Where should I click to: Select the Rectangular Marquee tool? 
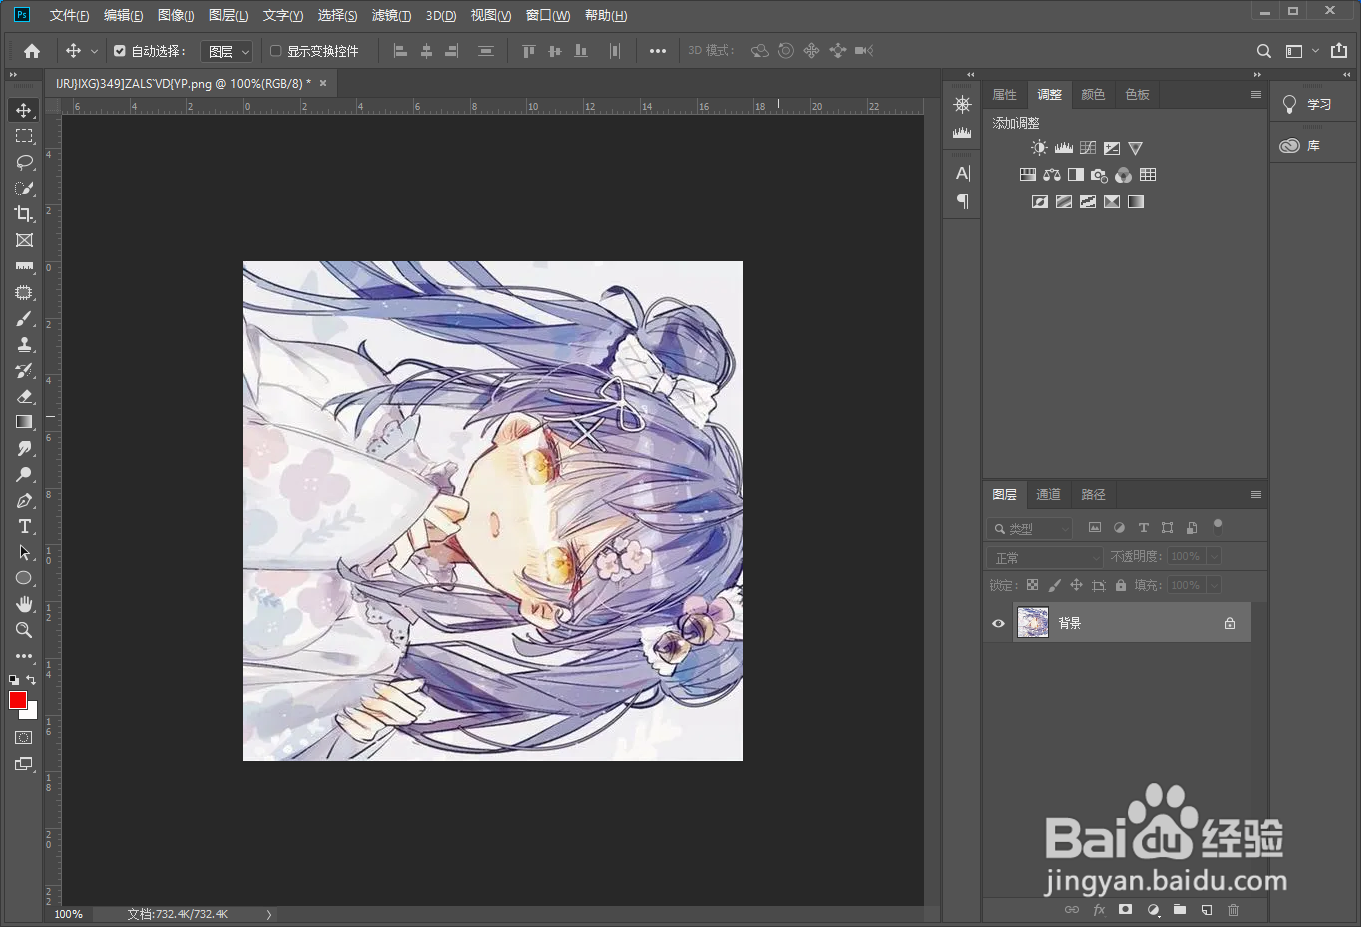point(24,136)
